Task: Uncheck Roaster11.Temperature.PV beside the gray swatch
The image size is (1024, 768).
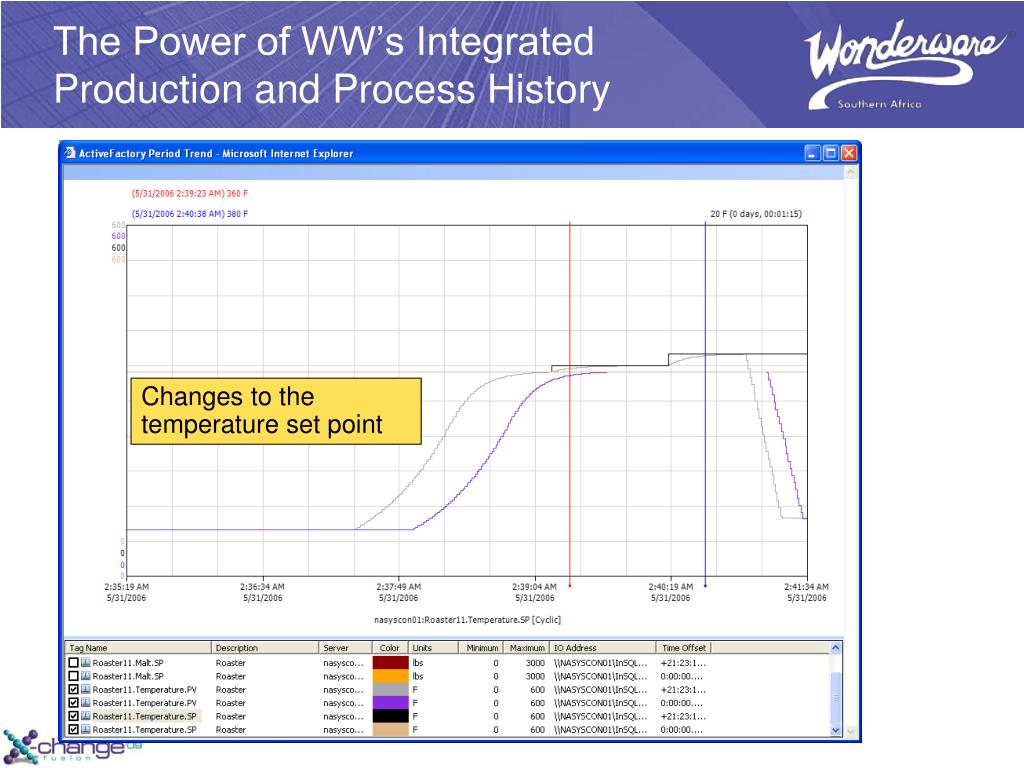Action: 73,690
